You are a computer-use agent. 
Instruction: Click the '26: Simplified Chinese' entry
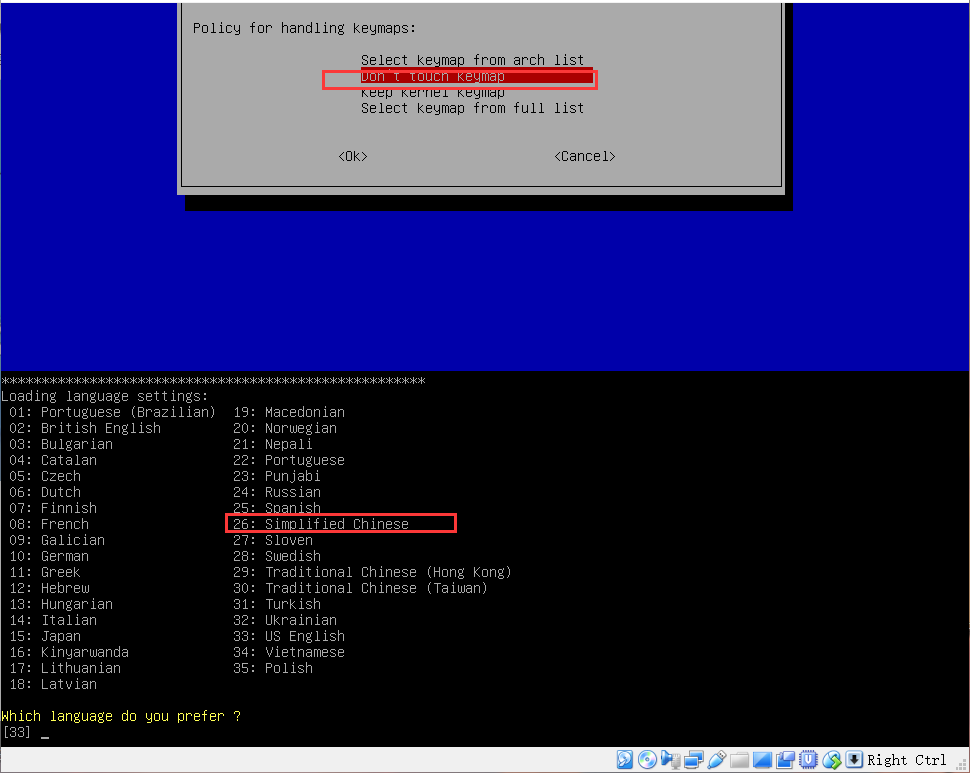(x=320, y=524)
